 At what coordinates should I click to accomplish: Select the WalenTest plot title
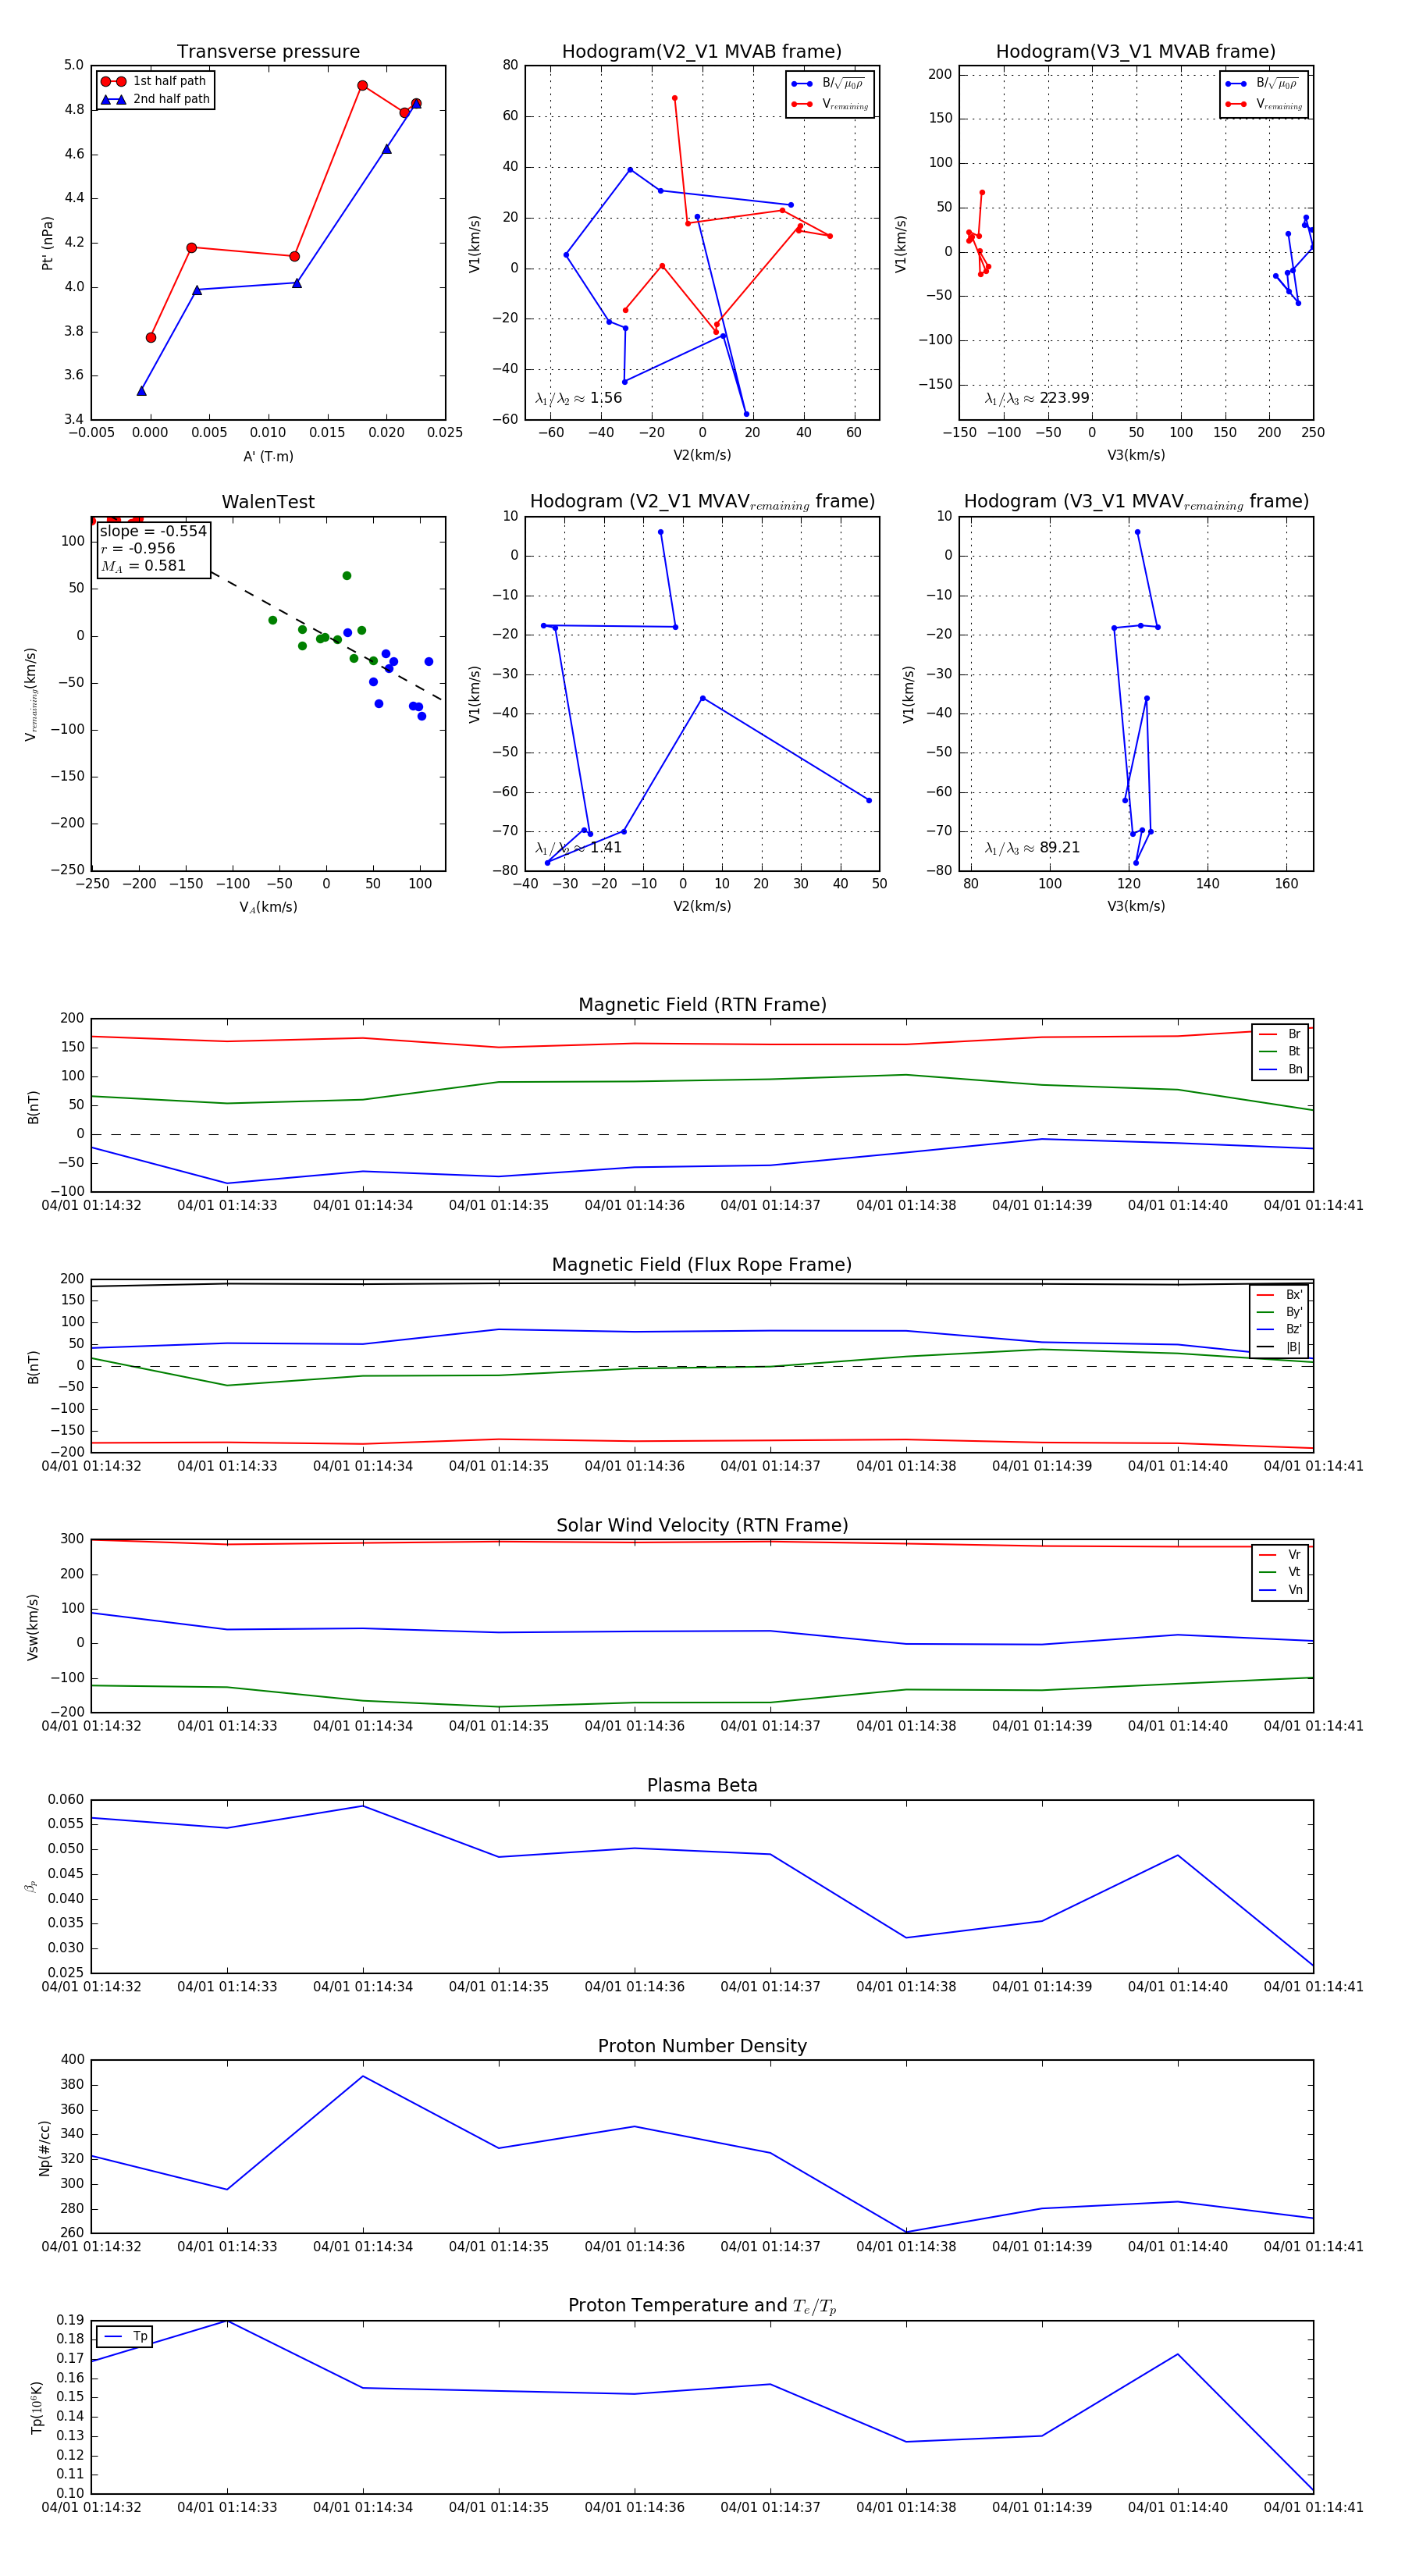tap(268, 502)
